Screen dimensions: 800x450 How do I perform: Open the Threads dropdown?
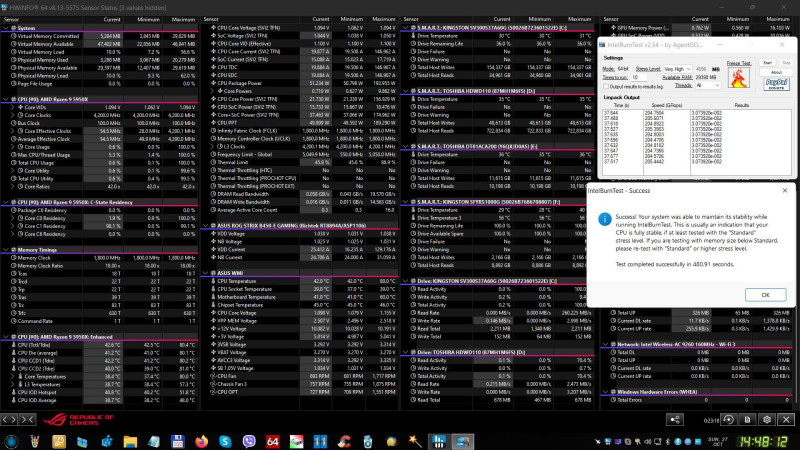pyautogui.click(x=707, y=86)
